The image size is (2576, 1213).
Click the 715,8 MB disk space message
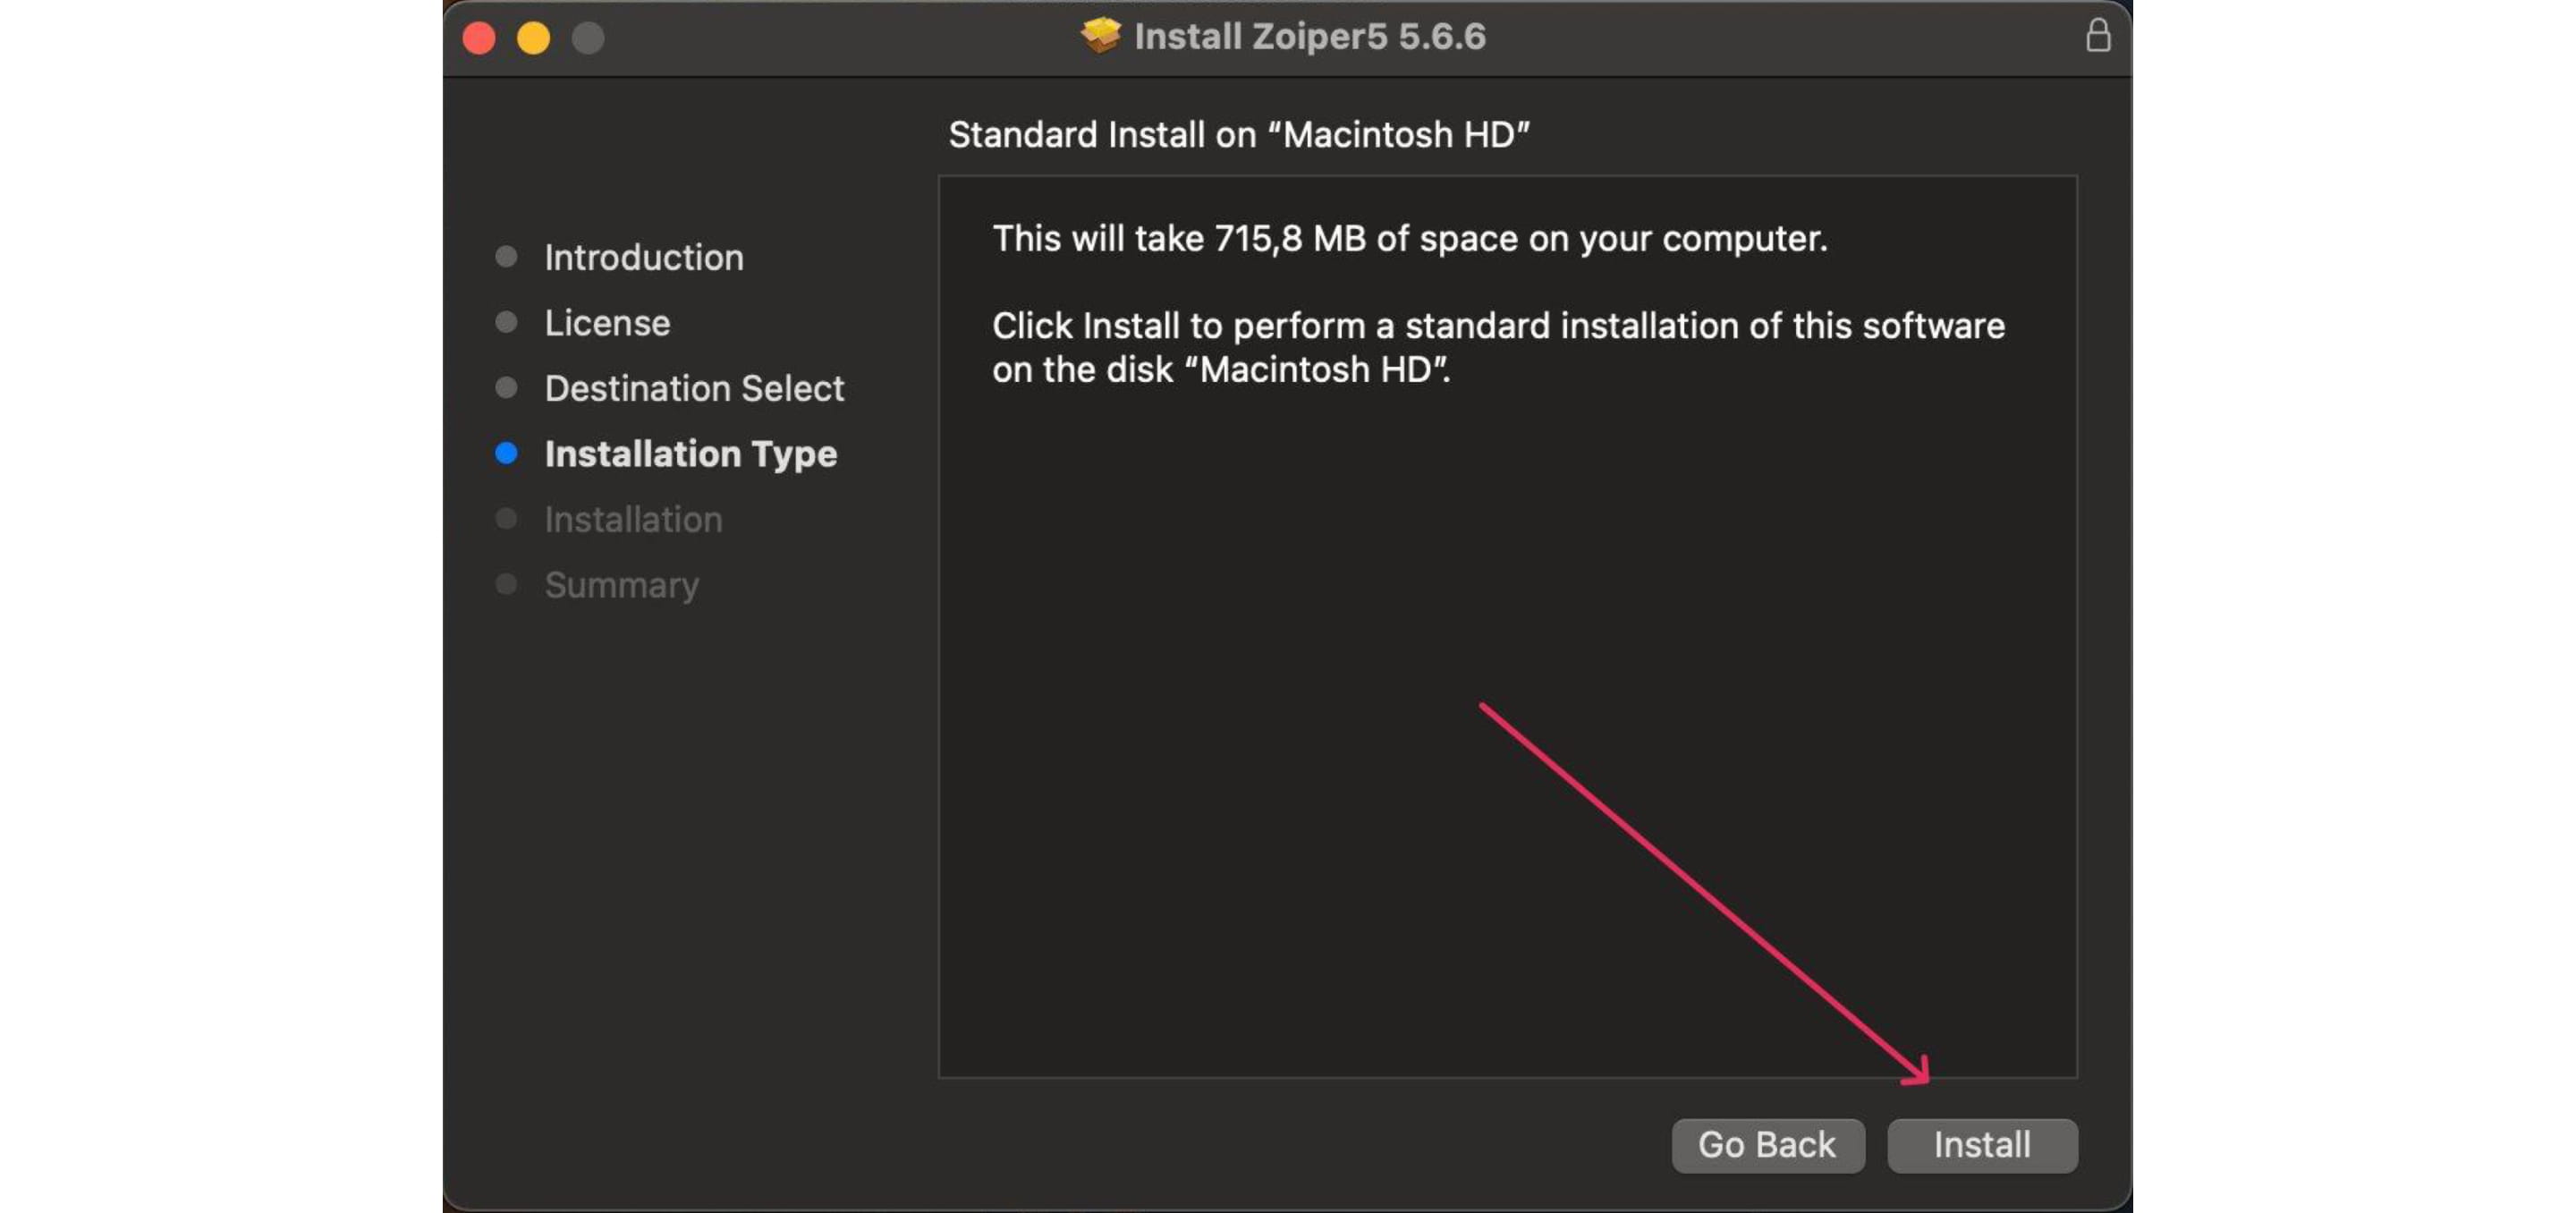click(1409, 239)
